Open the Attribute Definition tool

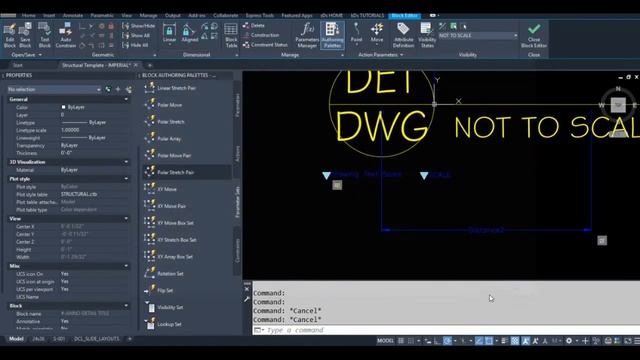tap(403, 35)
